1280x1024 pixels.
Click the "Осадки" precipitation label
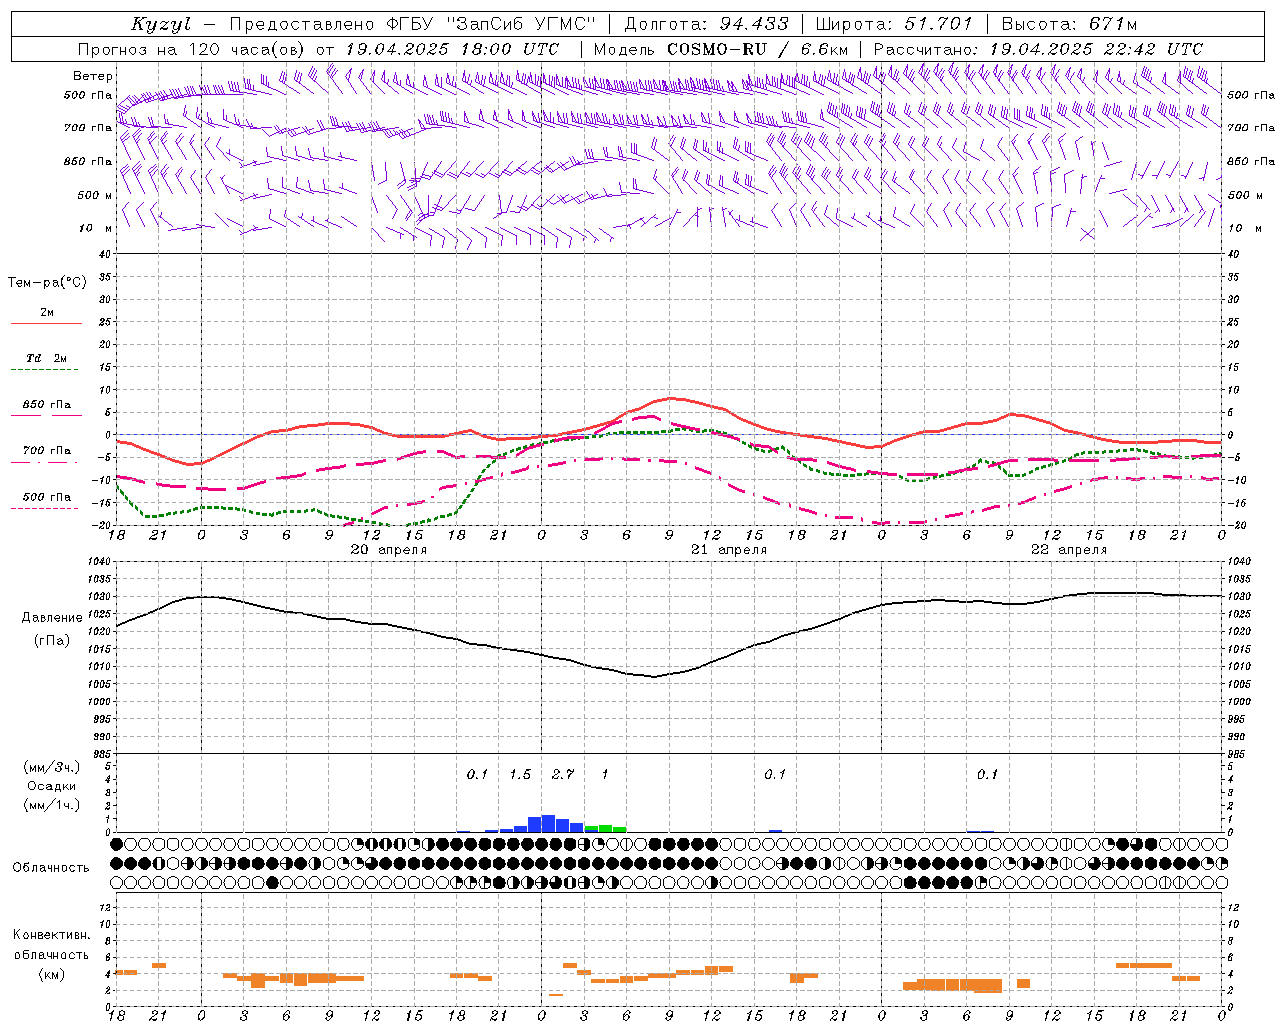[52, 786]
